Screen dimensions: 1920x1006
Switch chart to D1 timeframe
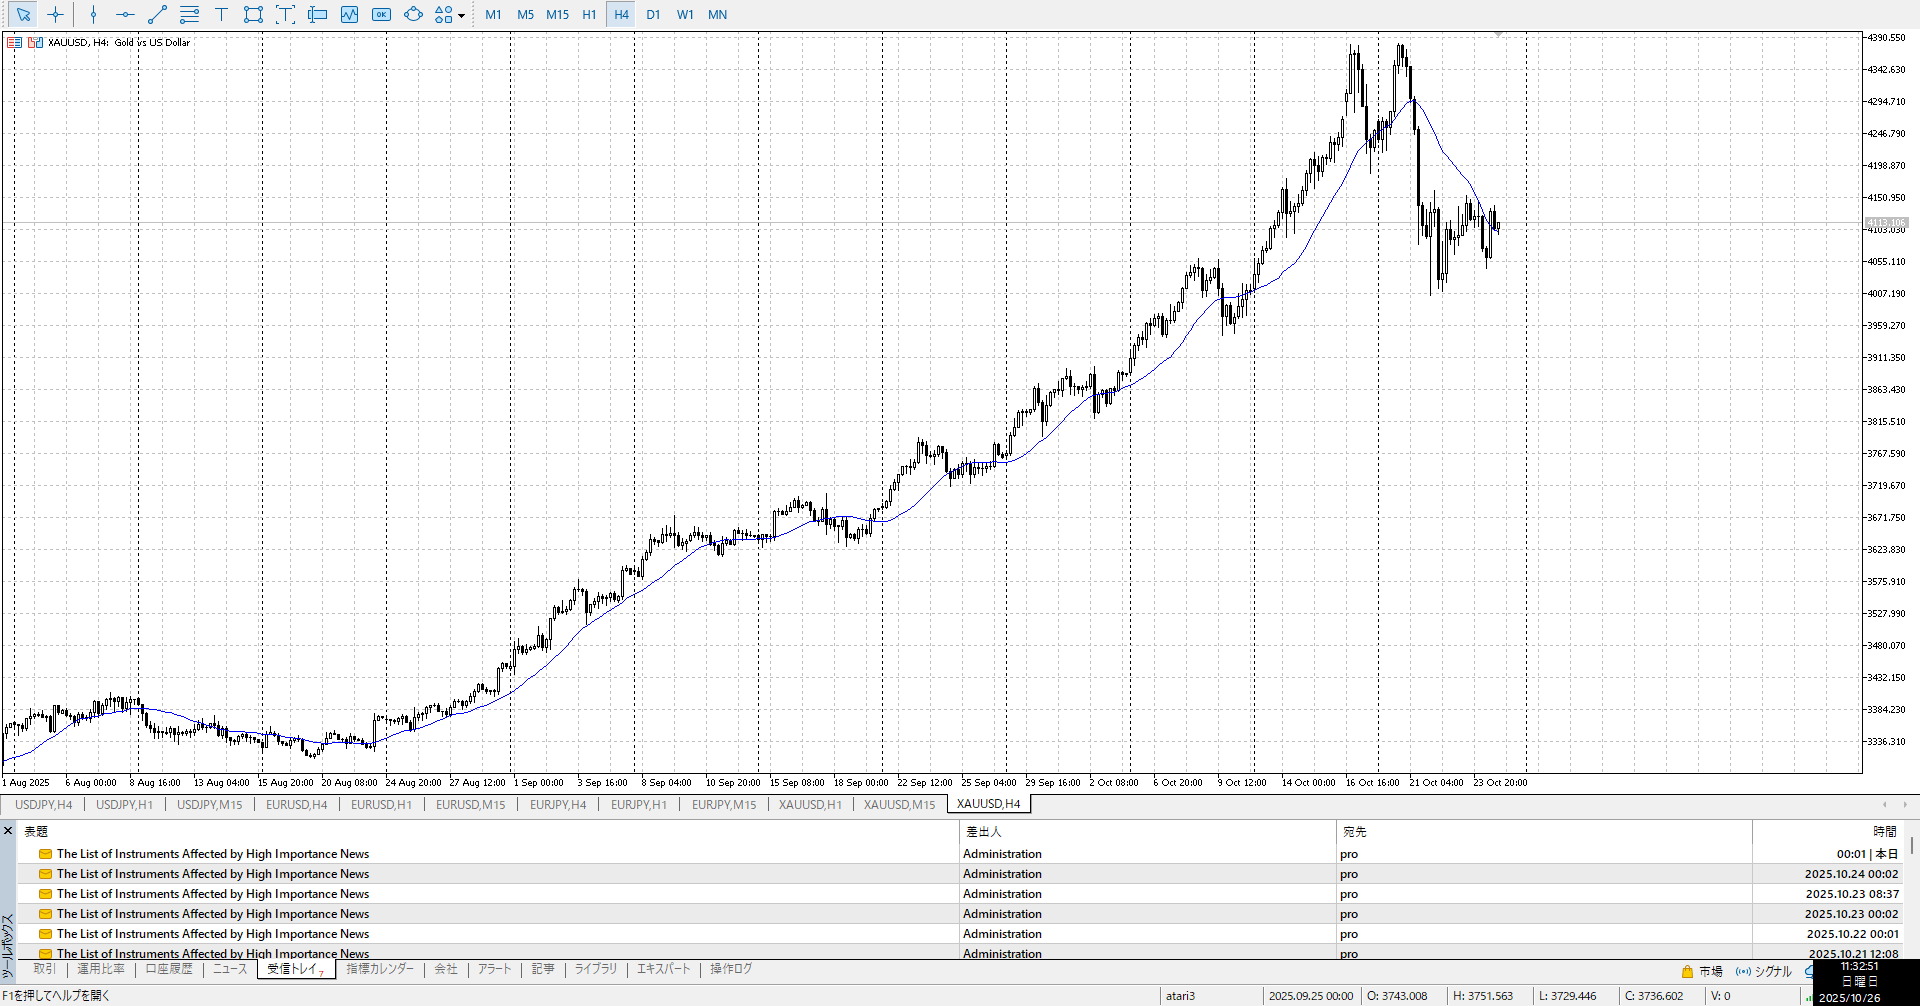pyautogui.click(x=653, y=15)
